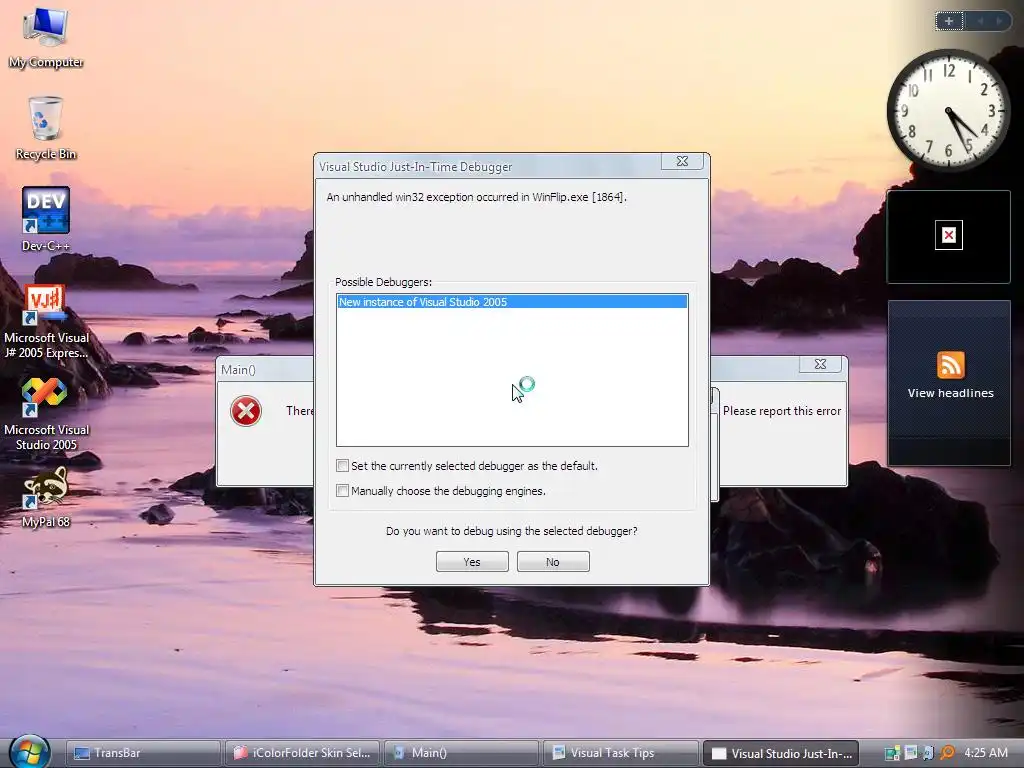This screenshot has width=1024, height=768.
Task: Click the 4:25 AM taskbar clock
Action: click(985, 753)
